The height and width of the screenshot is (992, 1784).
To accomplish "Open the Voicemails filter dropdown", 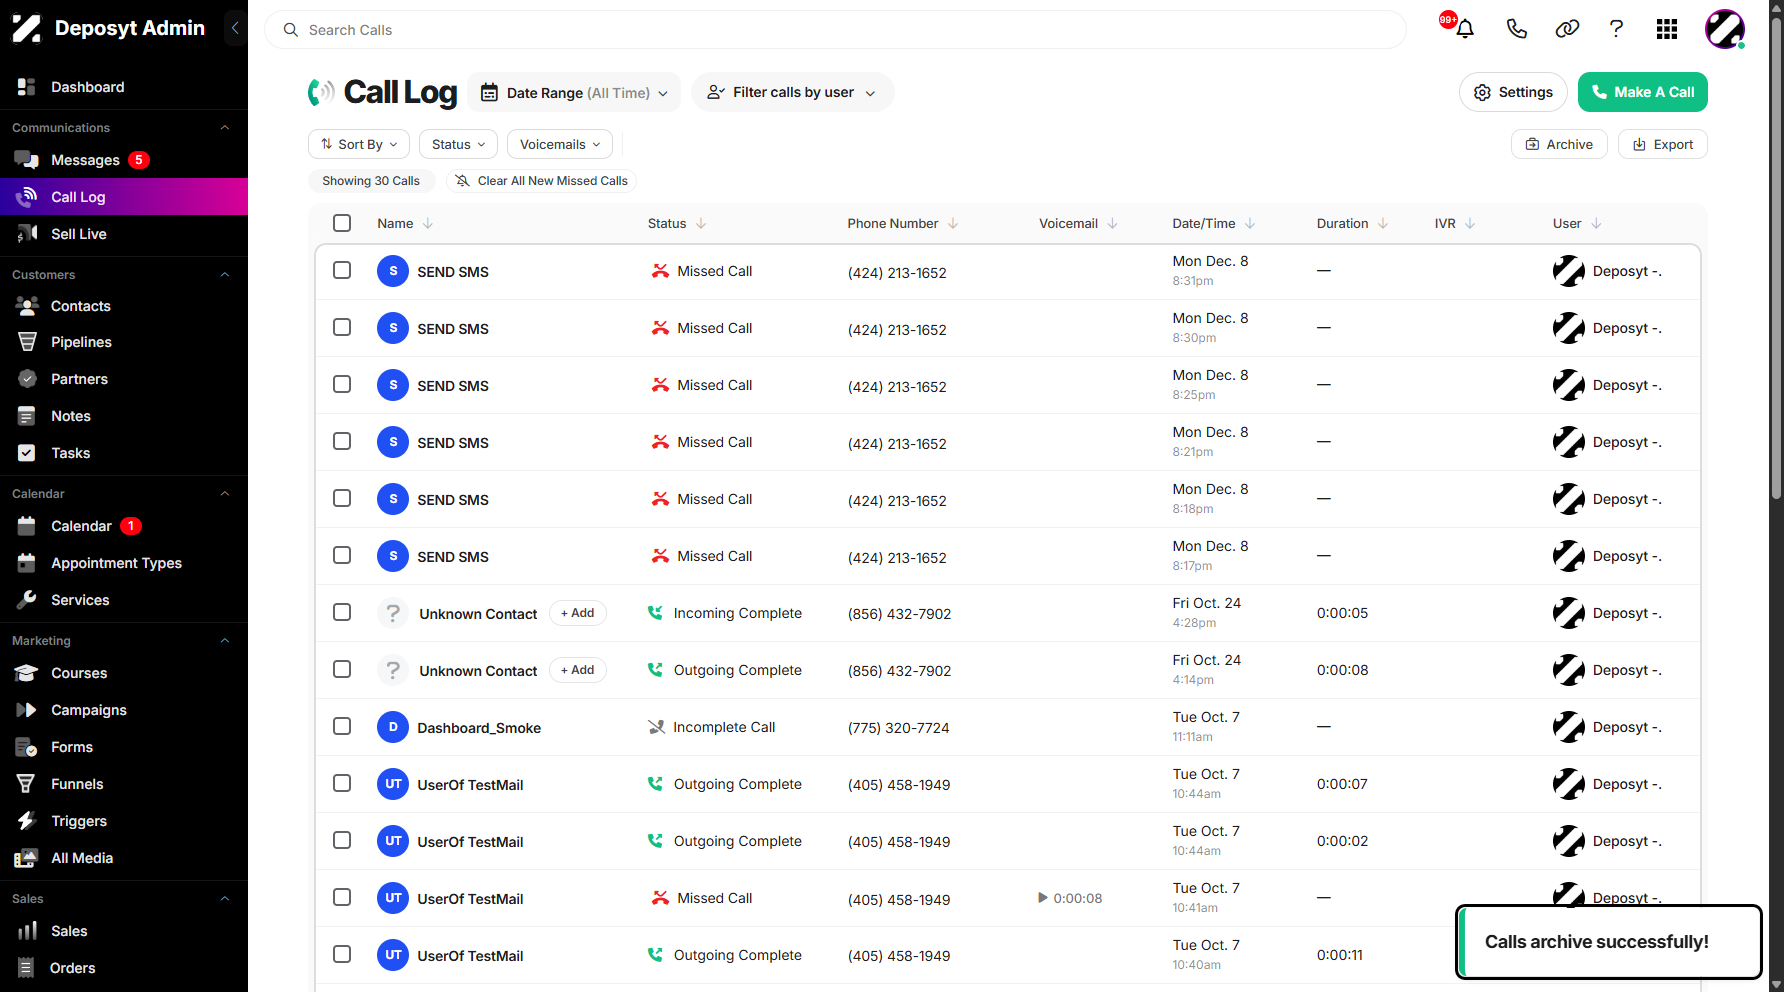I will pos(560,144).
